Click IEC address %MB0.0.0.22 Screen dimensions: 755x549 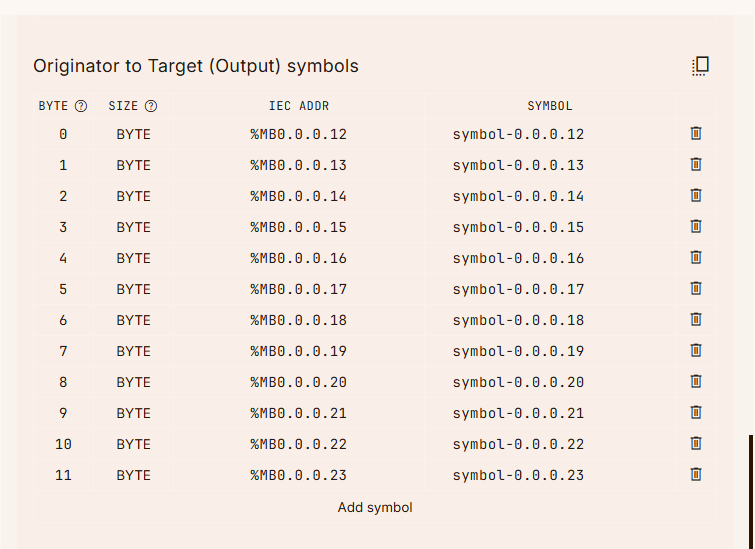point(299,444)
